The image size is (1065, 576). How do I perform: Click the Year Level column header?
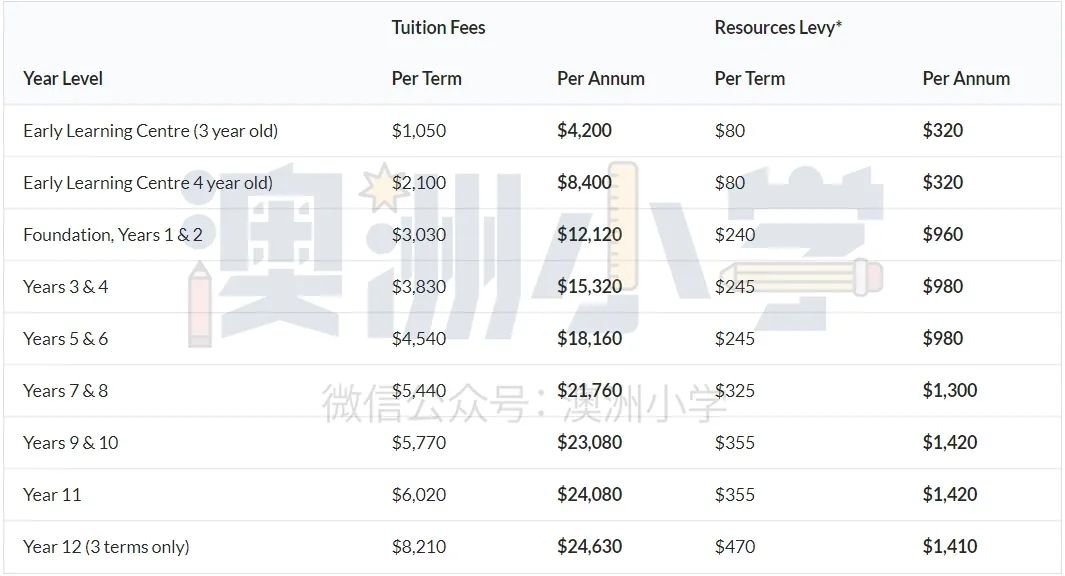(x=63, y=79)
